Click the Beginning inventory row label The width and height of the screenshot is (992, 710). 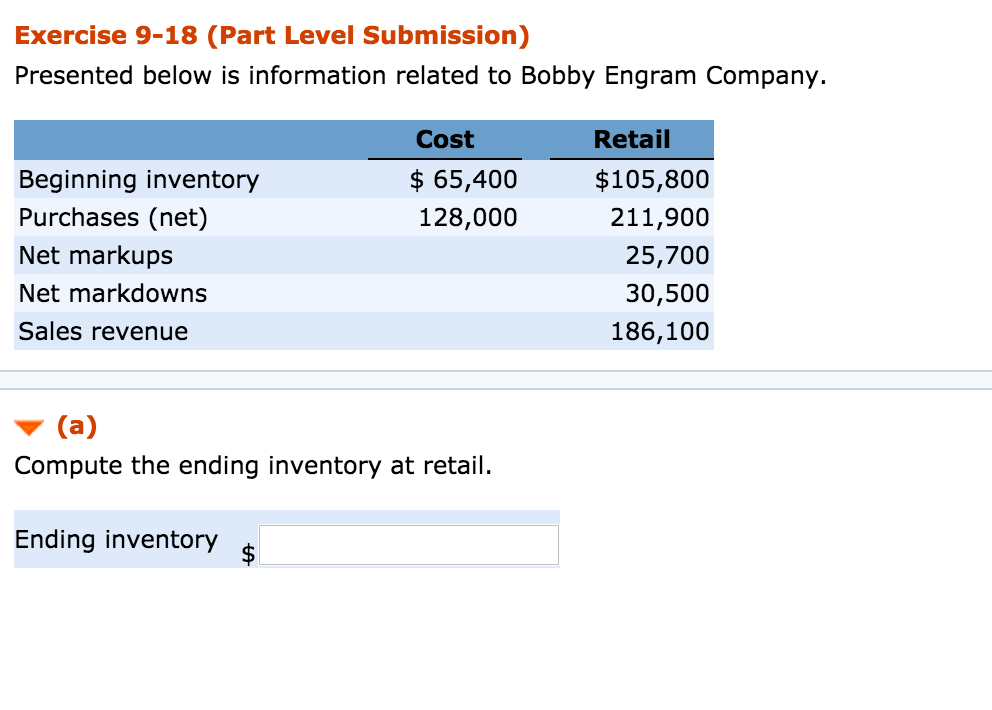[139, 180]
